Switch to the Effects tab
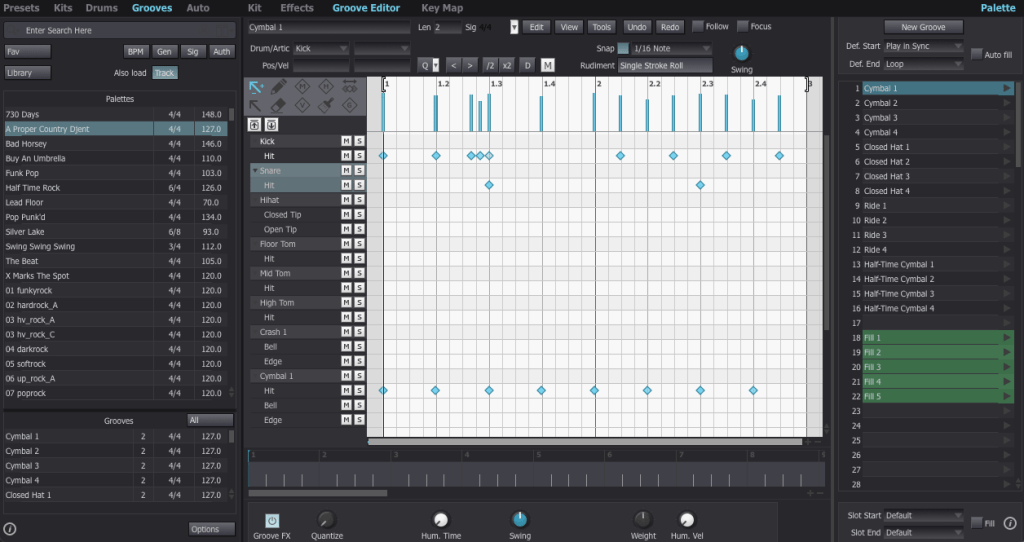The image size is (1024, 542). (x=297, y=8)
